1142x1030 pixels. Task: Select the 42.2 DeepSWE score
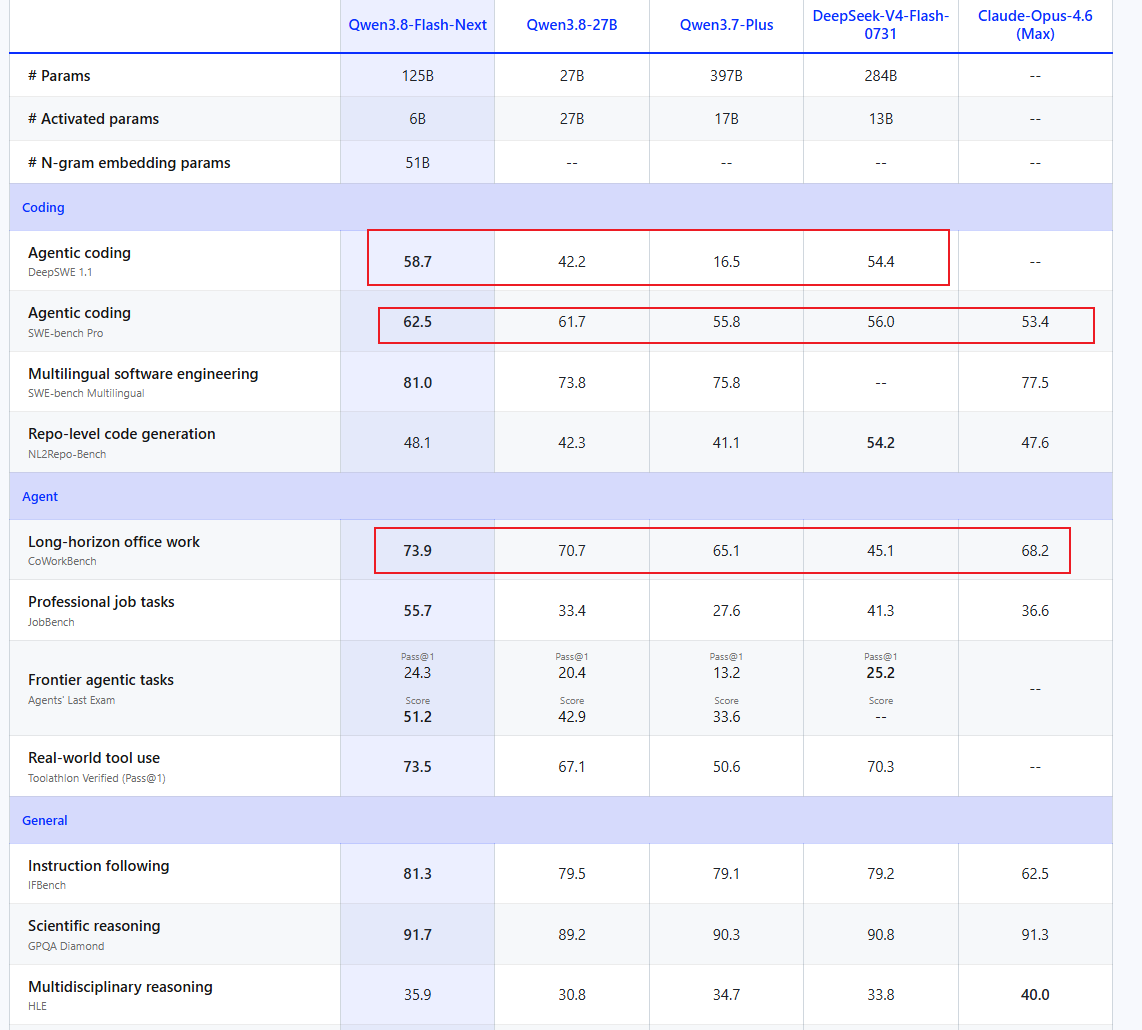(572, 262)
